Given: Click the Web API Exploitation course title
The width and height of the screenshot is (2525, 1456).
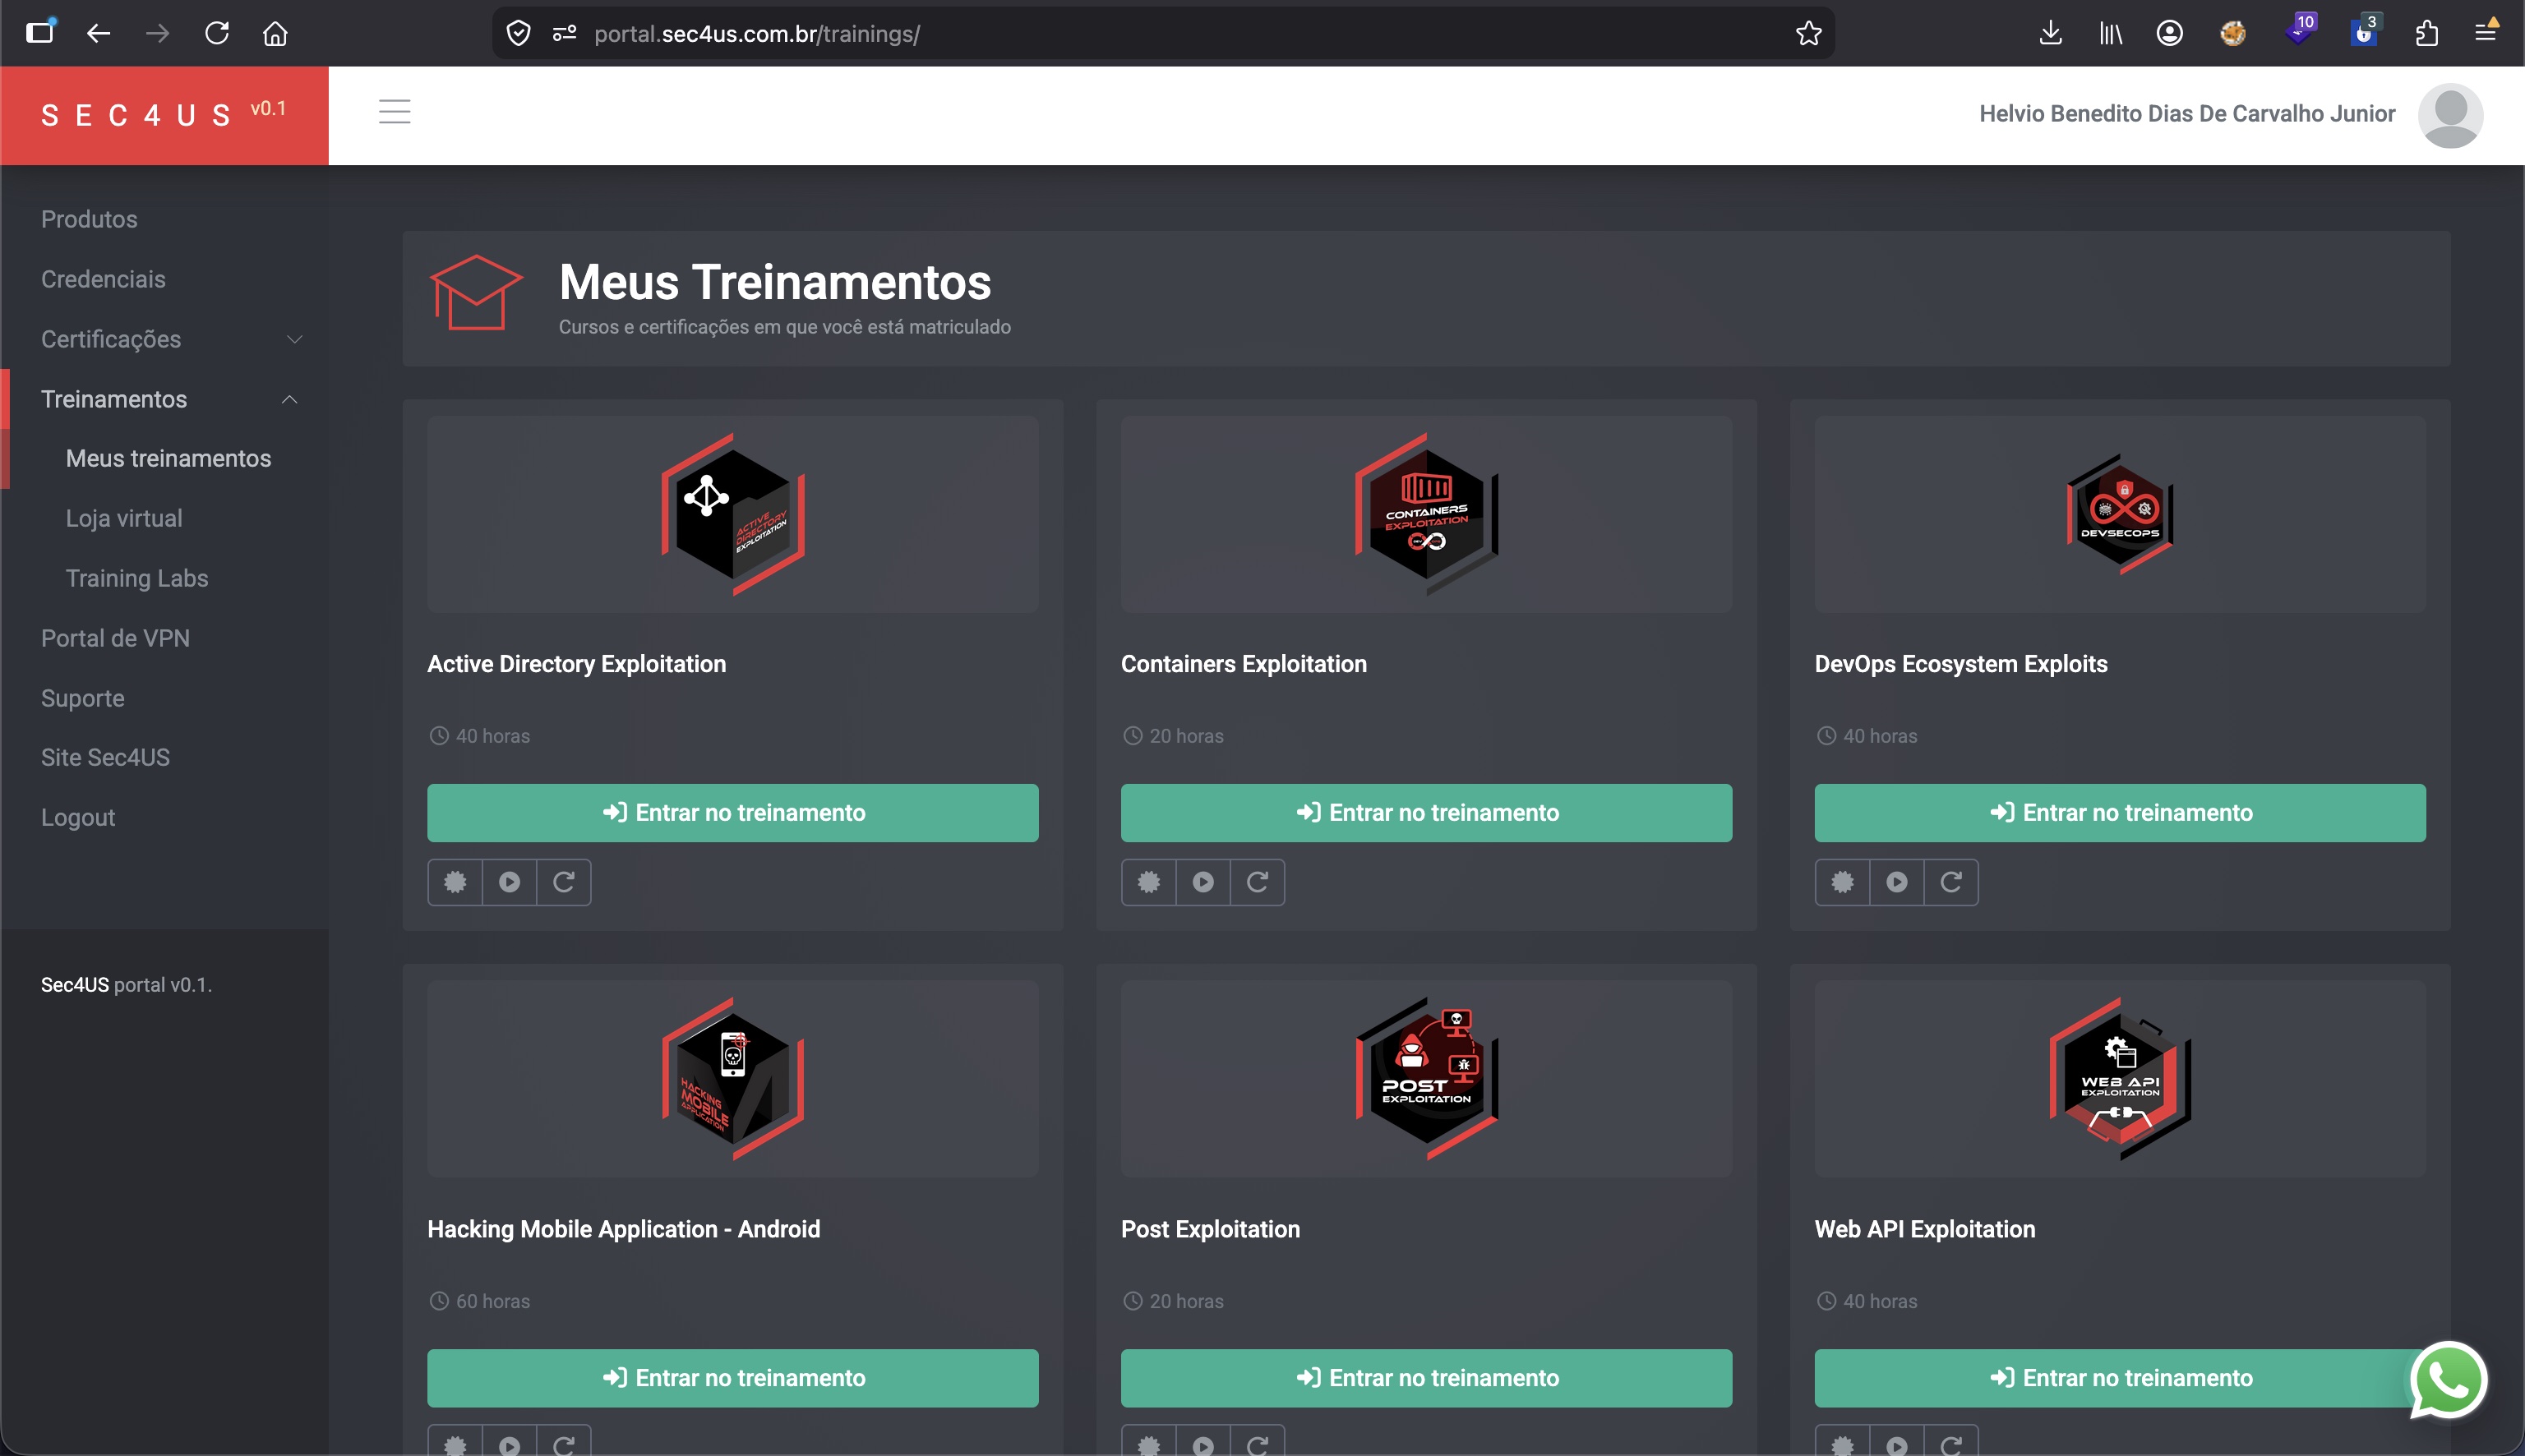Looking at the screenshot, I should 1925,1229.
